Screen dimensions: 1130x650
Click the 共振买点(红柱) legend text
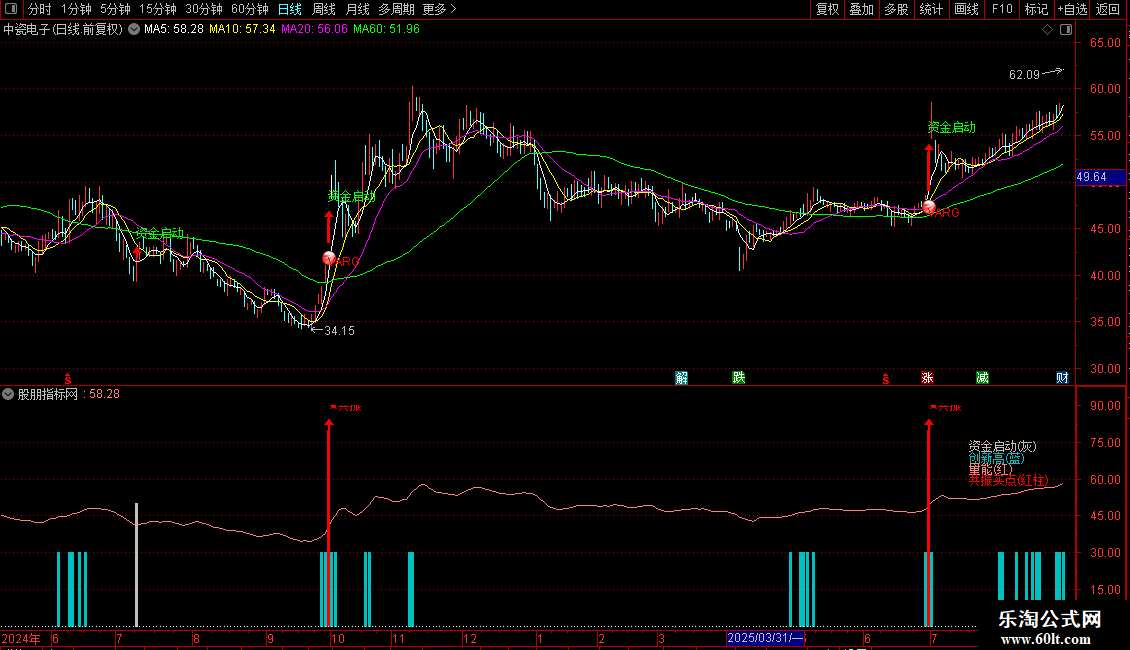[x=1009, y=480]
